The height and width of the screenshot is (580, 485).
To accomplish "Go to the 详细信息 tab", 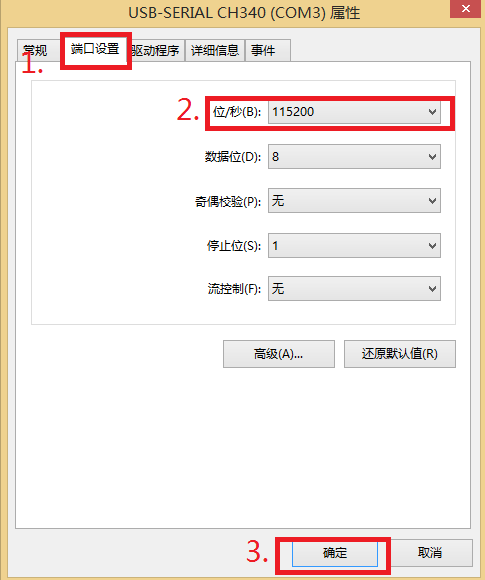I will (215, 50).
